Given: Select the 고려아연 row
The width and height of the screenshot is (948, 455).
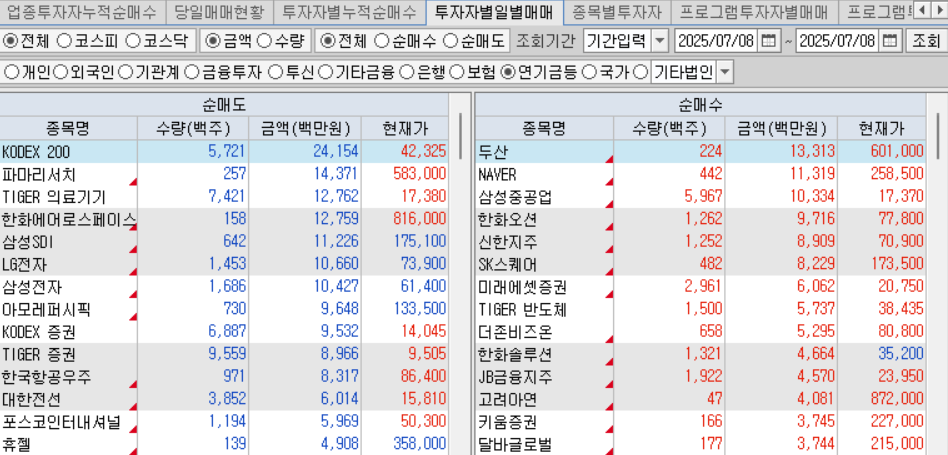Looking at the screenshot, I should click(701, 400).
